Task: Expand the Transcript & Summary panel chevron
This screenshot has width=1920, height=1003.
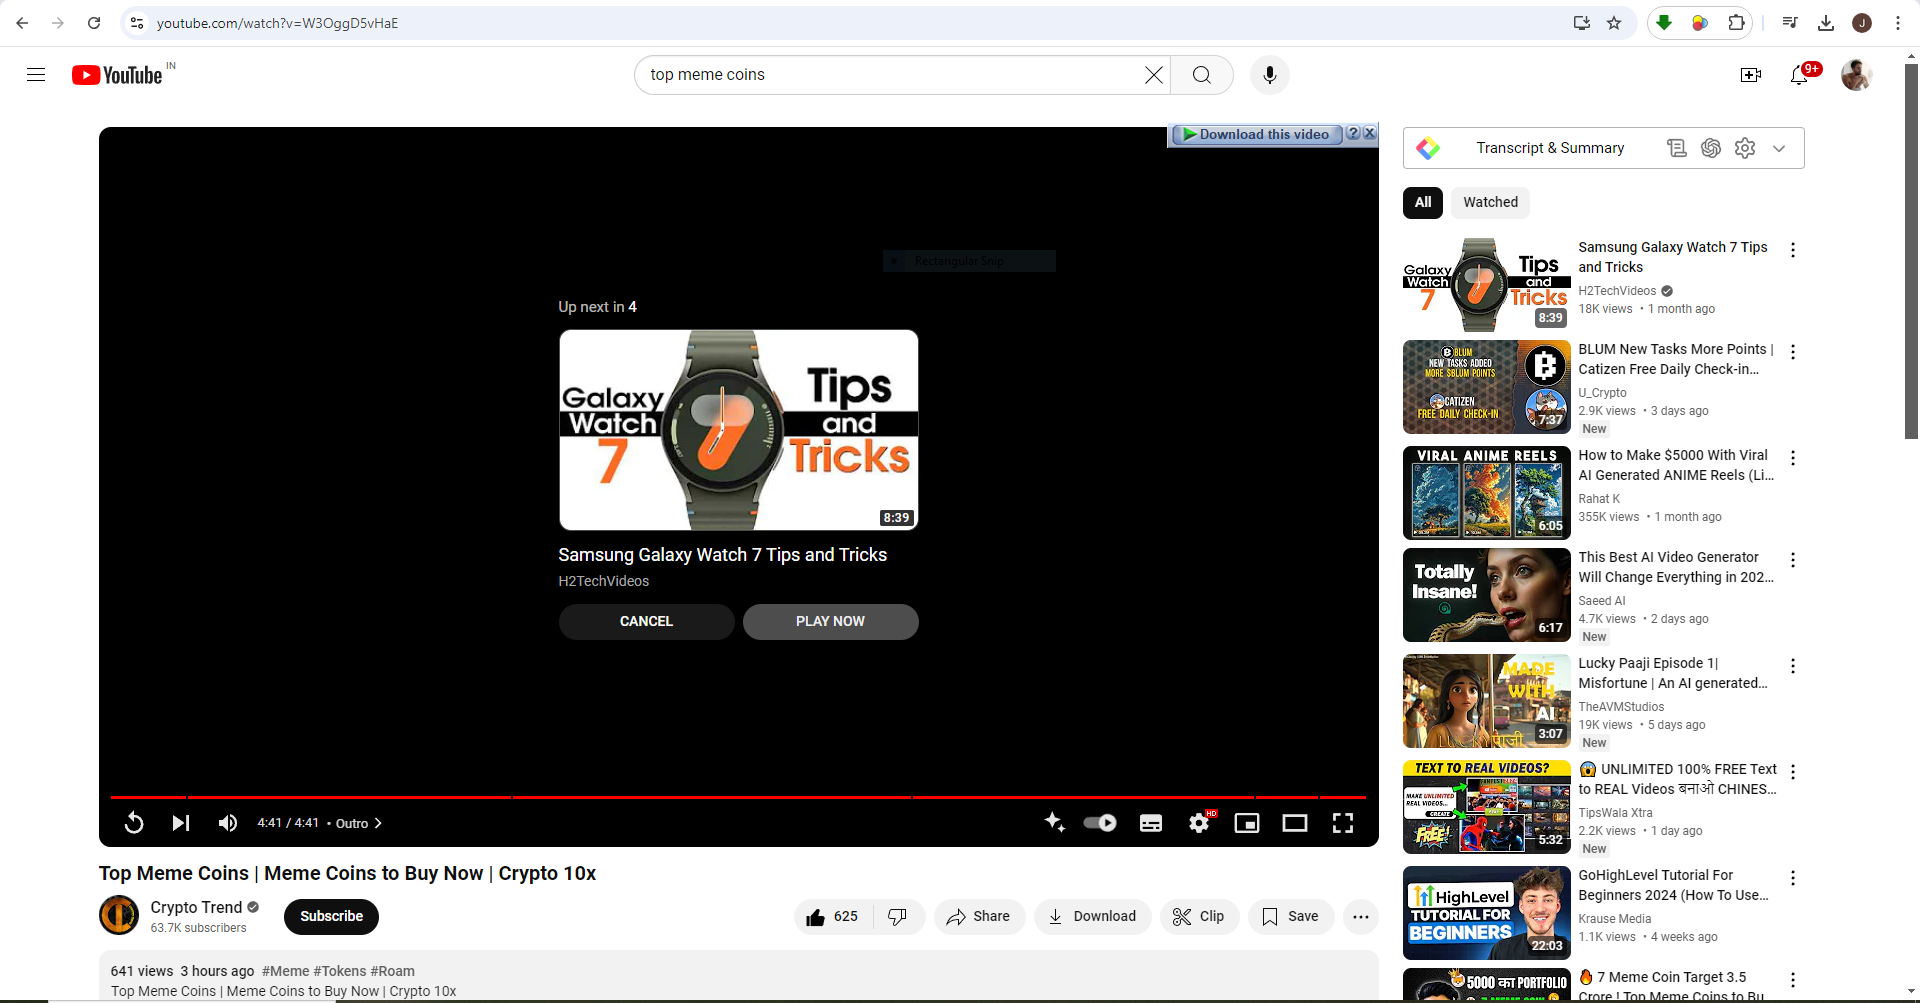Action: pyautogui.click(x=1779, y=149)
